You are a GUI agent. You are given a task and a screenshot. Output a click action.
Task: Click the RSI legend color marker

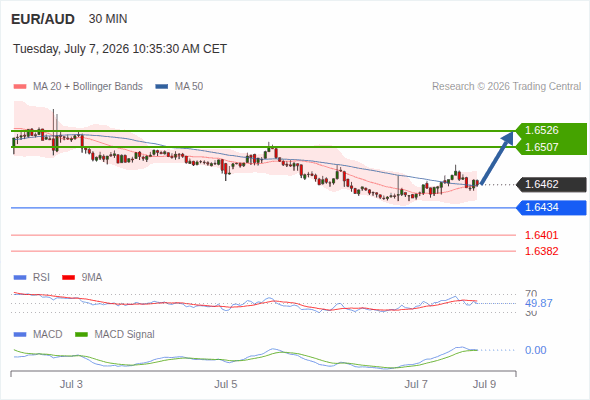click(20, 278)
